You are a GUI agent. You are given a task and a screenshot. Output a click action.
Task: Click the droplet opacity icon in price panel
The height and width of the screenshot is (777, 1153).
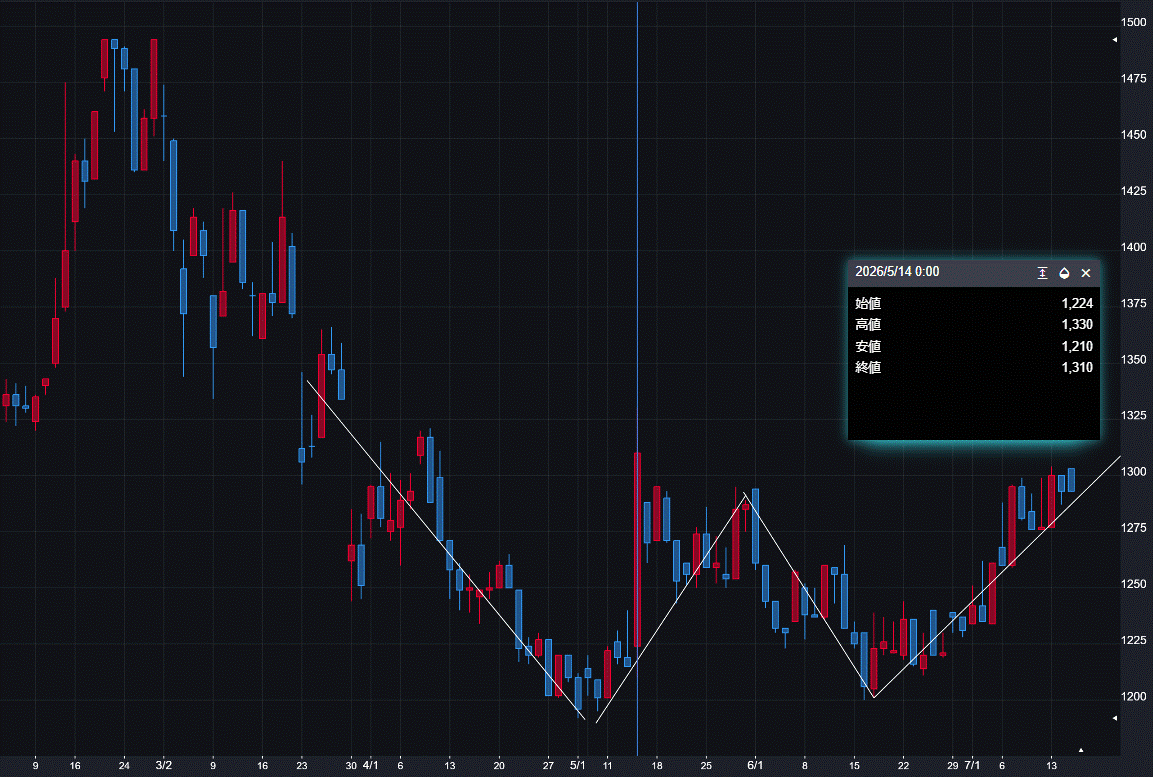pos(1064,273)
